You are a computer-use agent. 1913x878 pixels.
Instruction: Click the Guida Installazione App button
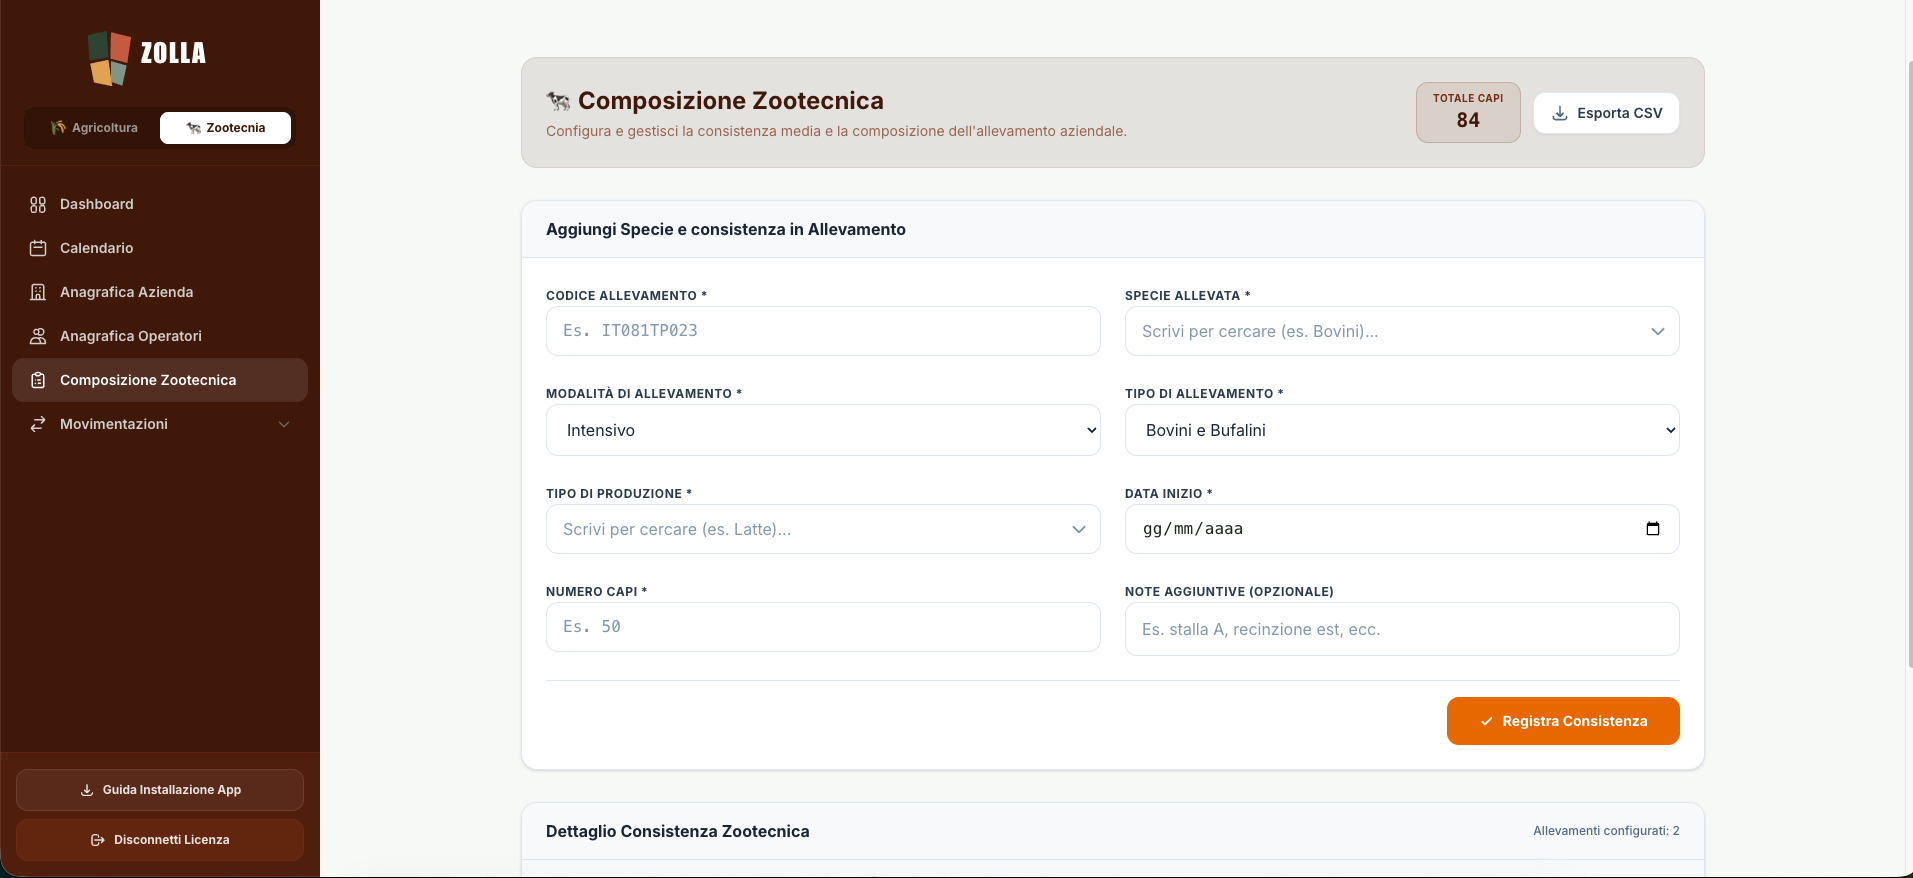coord(160,790)
